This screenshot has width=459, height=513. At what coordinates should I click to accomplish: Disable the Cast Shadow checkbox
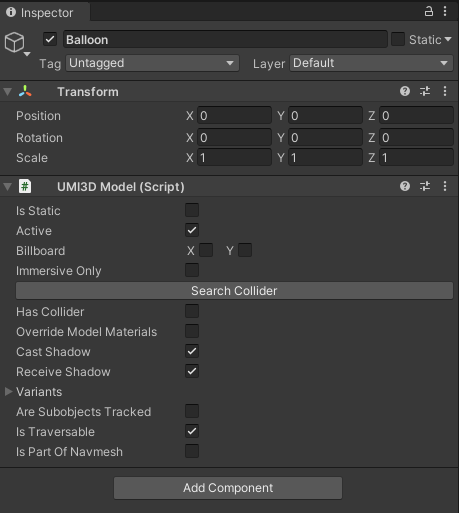(x=192, y=351)
